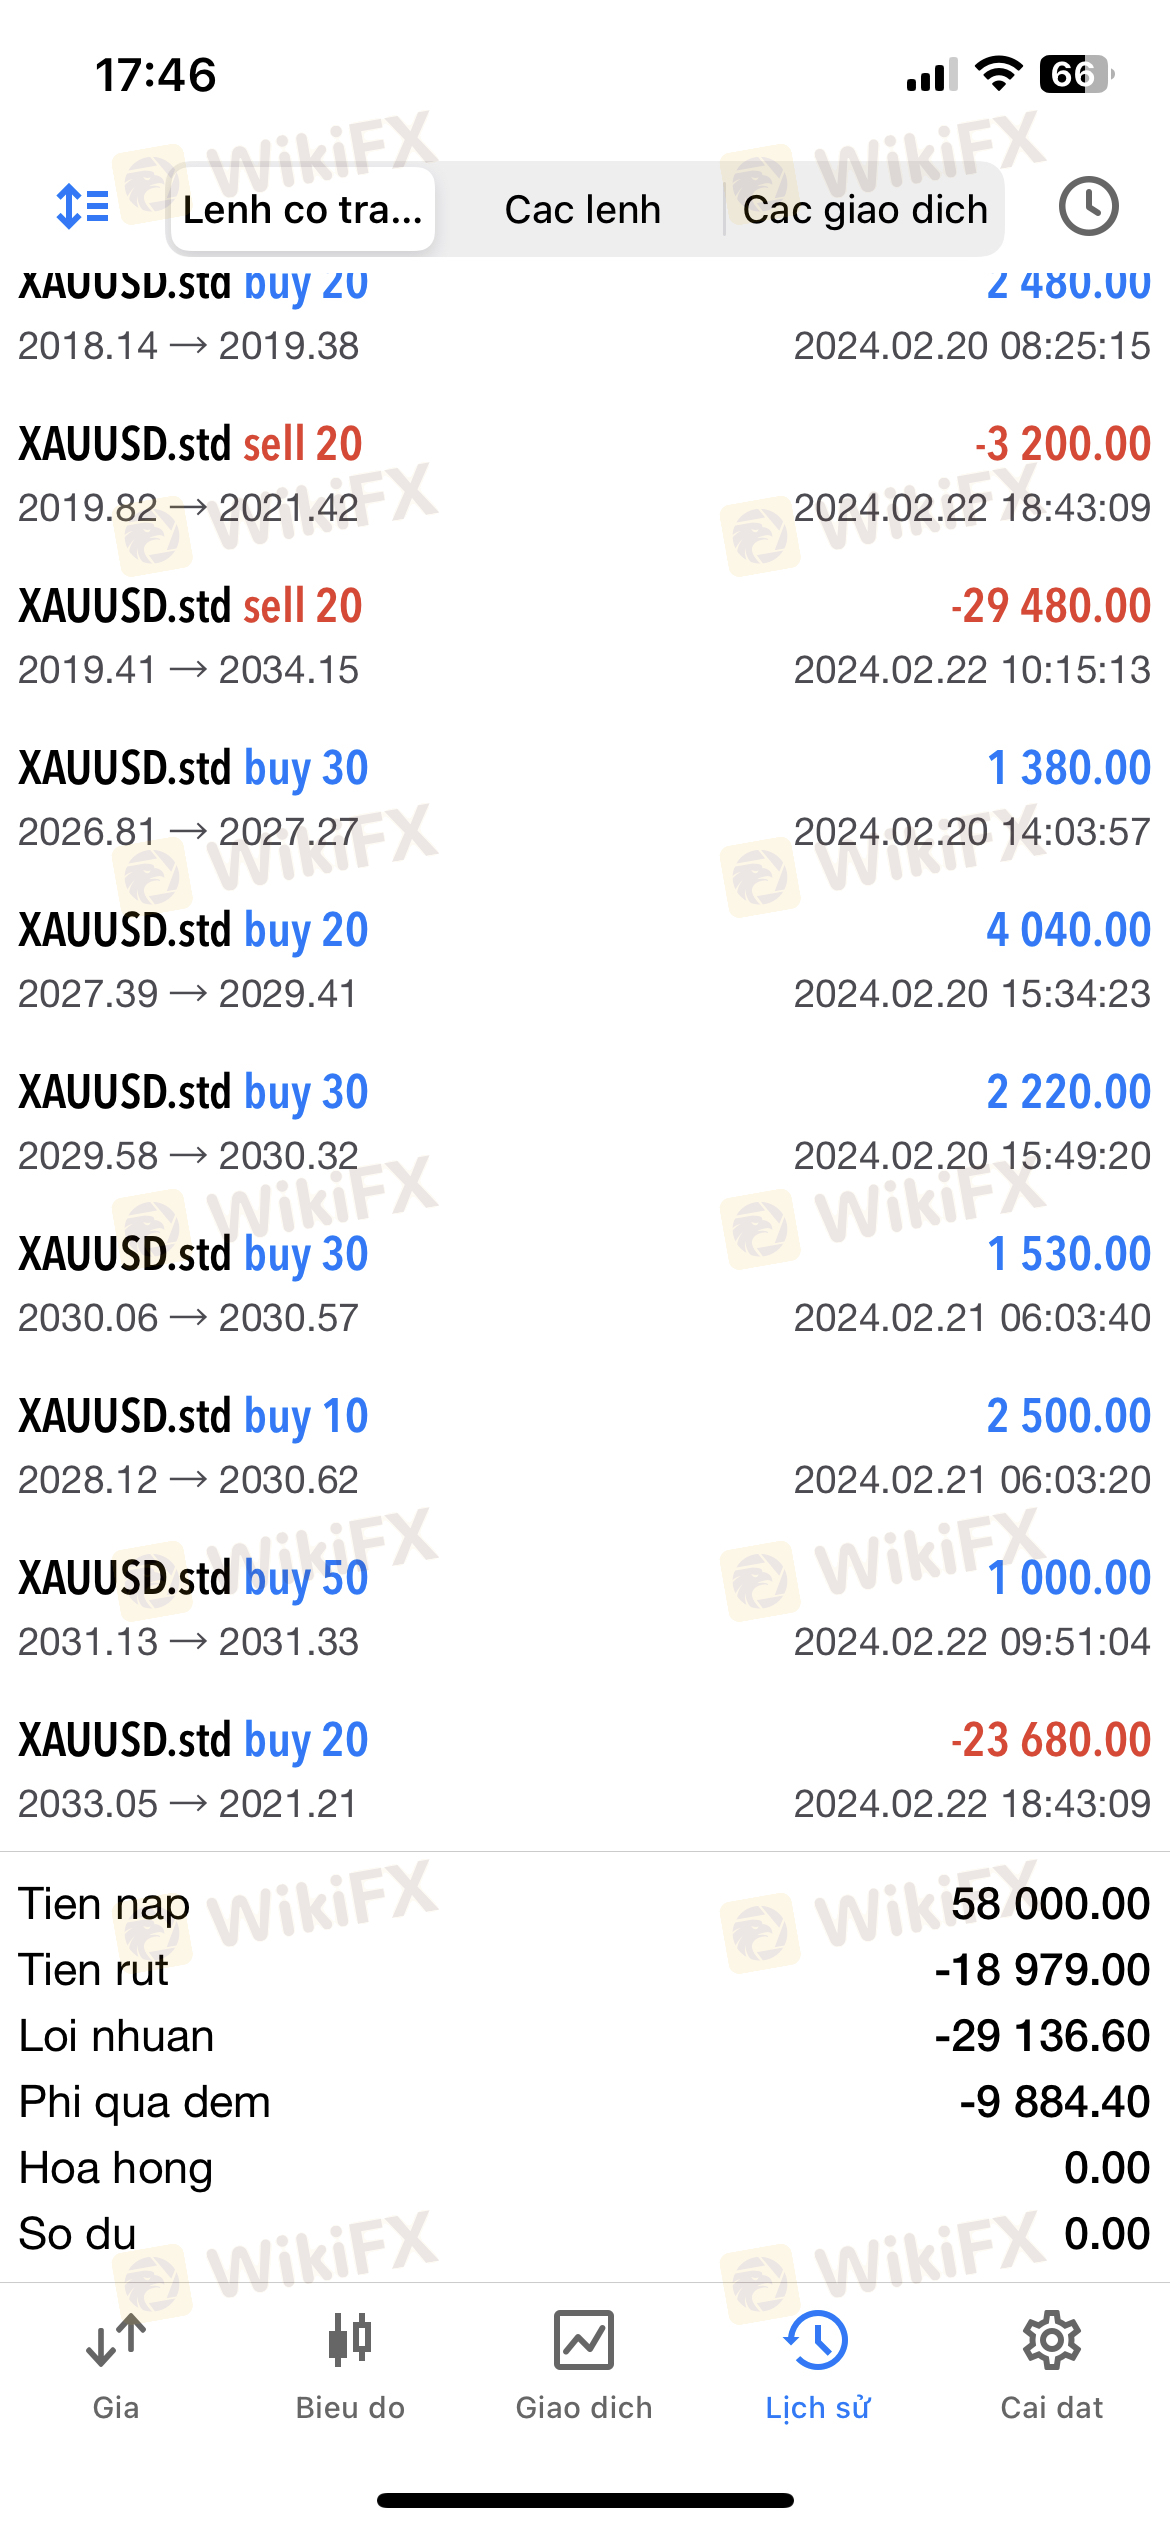1170x2532 pixels.
Task: Expand the buy 20 trade losing -23 680.00
Action: point(585,1771)
